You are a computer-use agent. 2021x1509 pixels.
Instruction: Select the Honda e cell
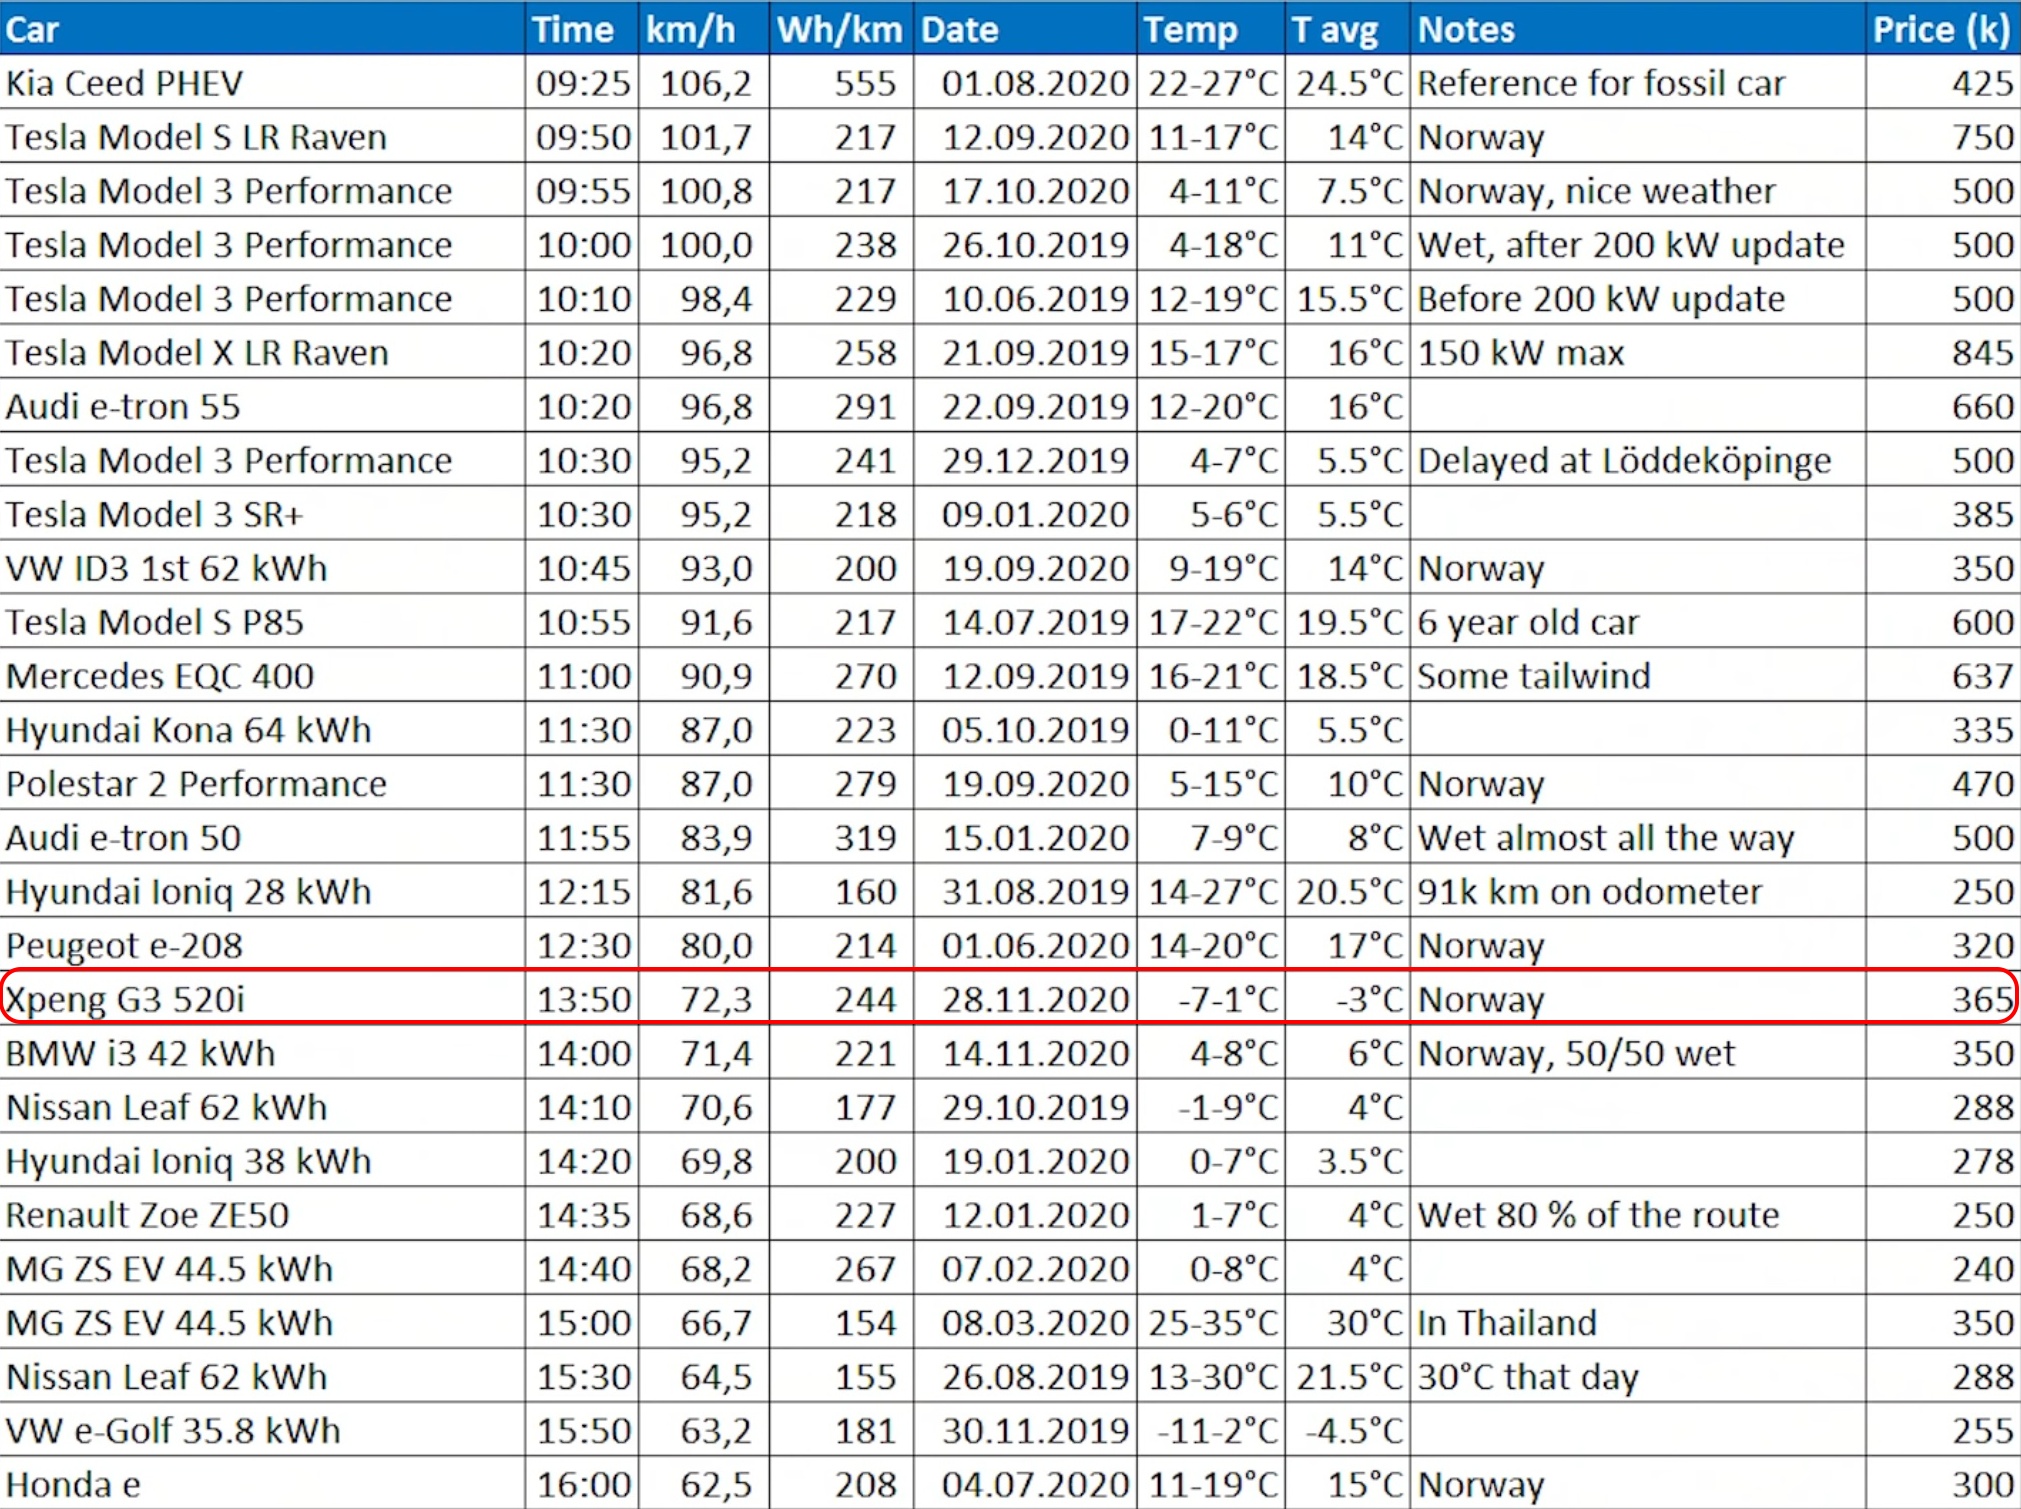(x=262, y=1484)
